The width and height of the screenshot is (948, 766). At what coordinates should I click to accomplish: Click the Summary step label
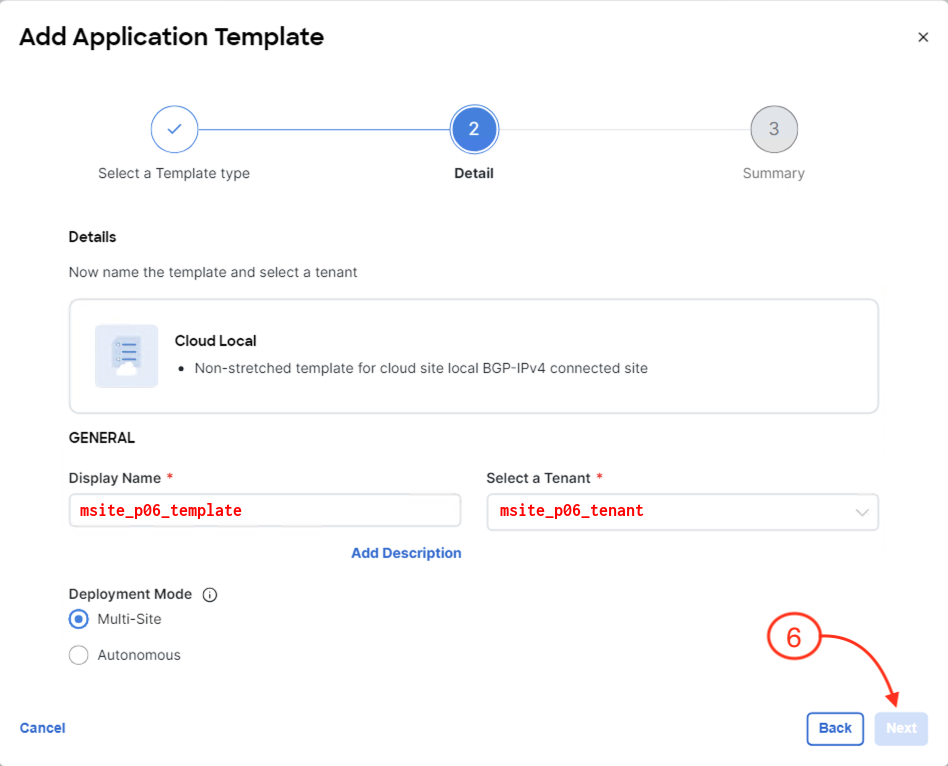774,173
